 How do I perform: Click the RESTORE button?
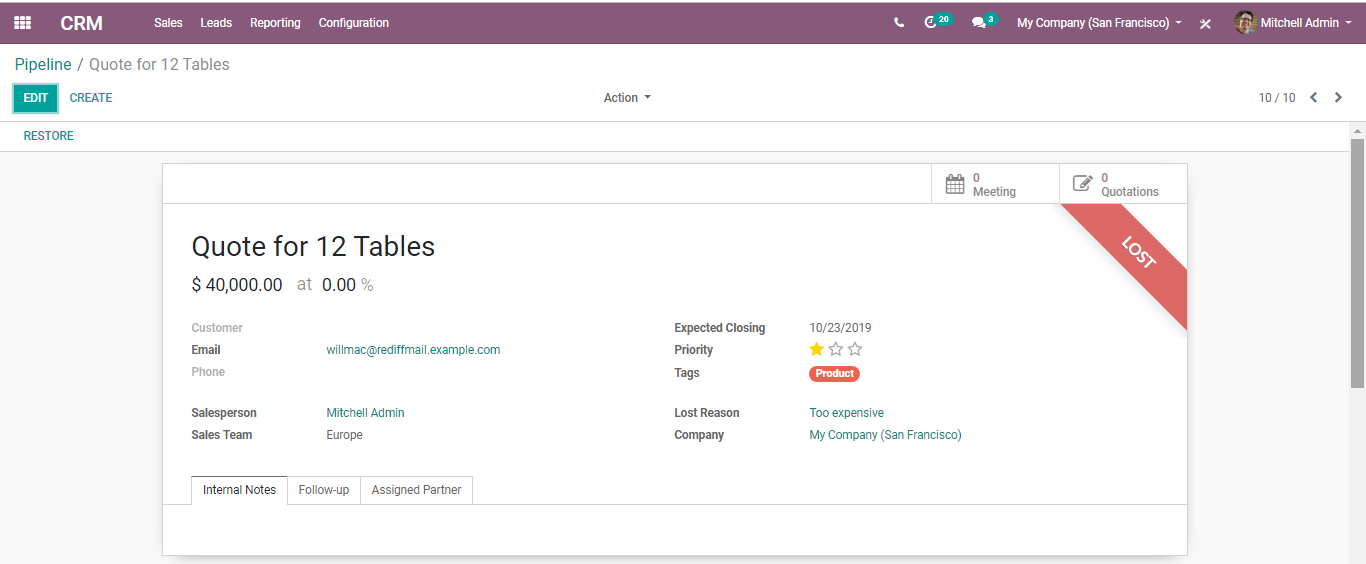[x=49, y=136]
